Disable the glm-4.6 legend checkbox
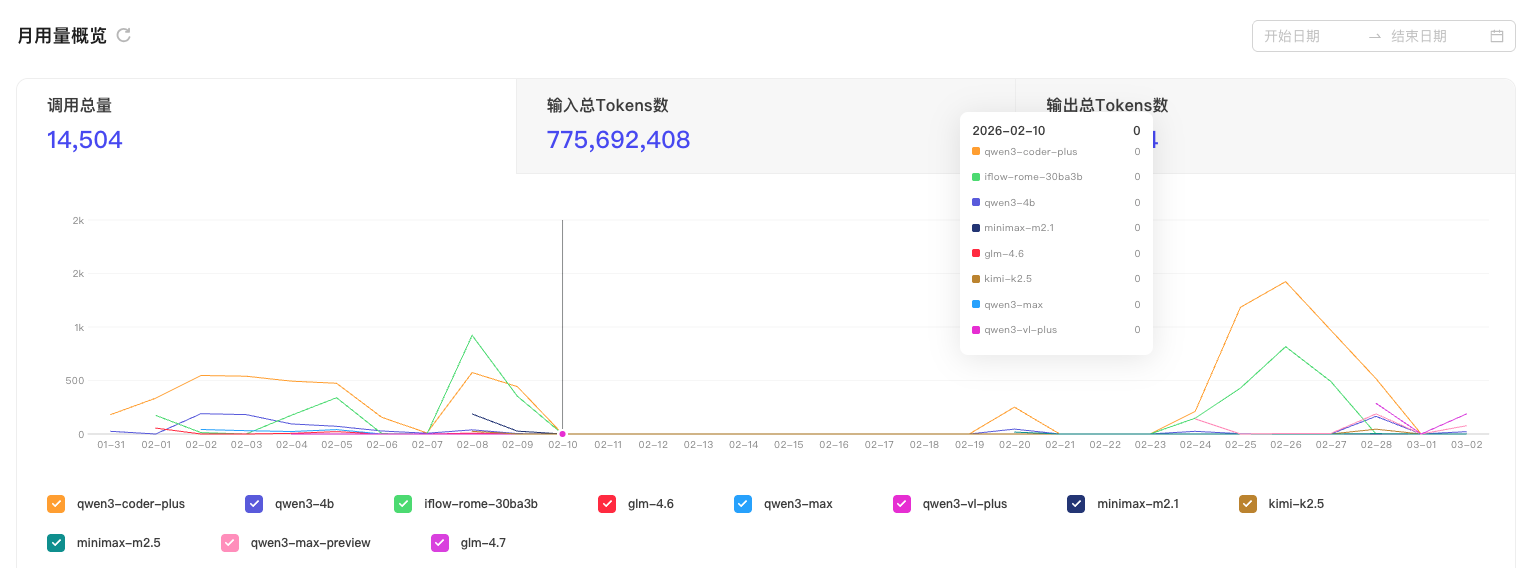1532x568 pixels. pos(606,504)
